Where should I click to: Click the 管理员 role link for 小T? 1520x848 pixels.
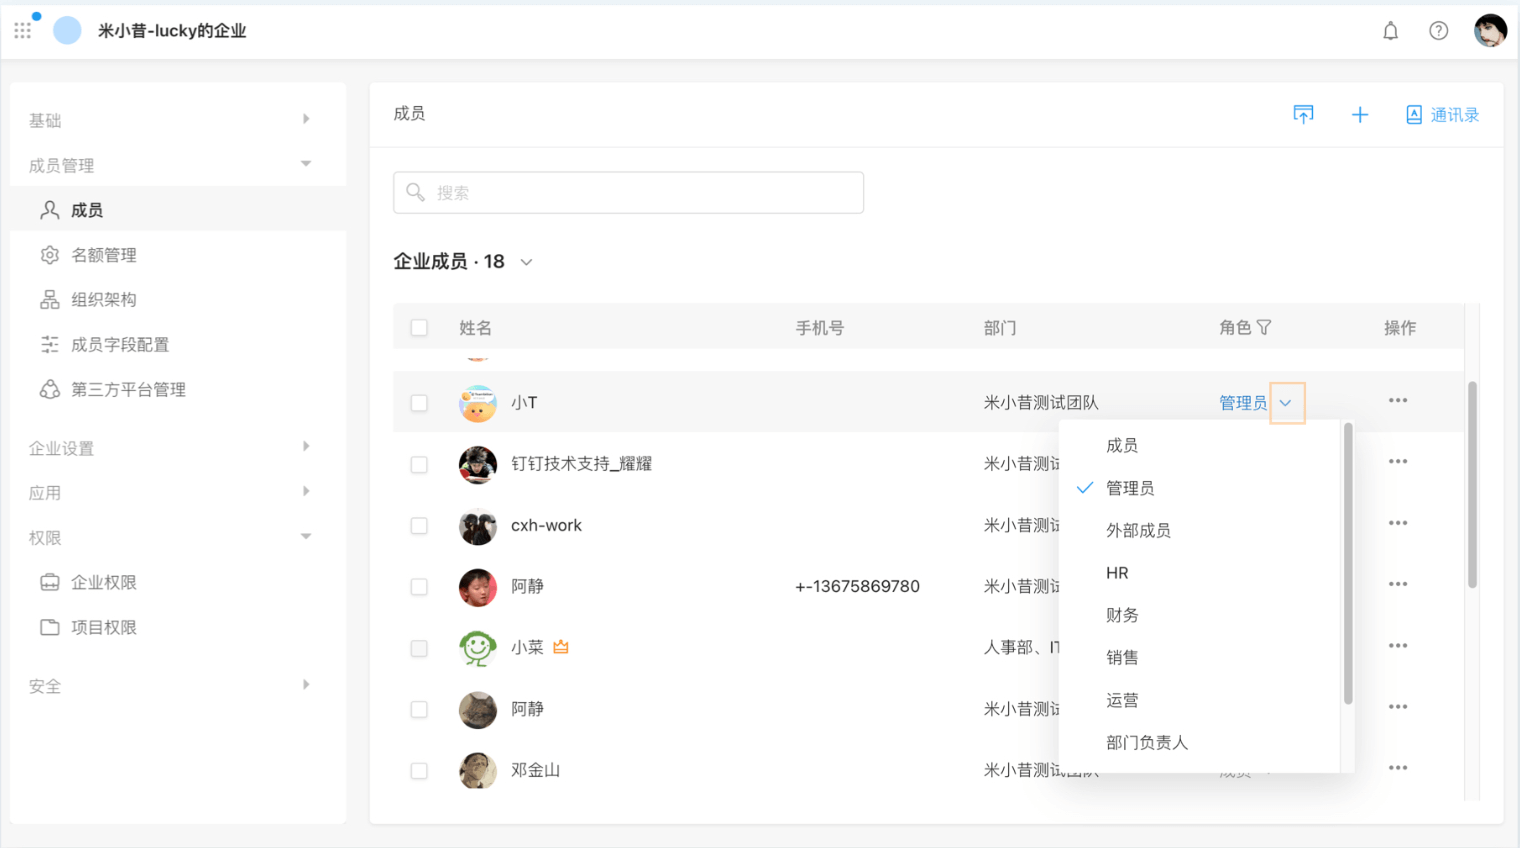pos(1243,402)
